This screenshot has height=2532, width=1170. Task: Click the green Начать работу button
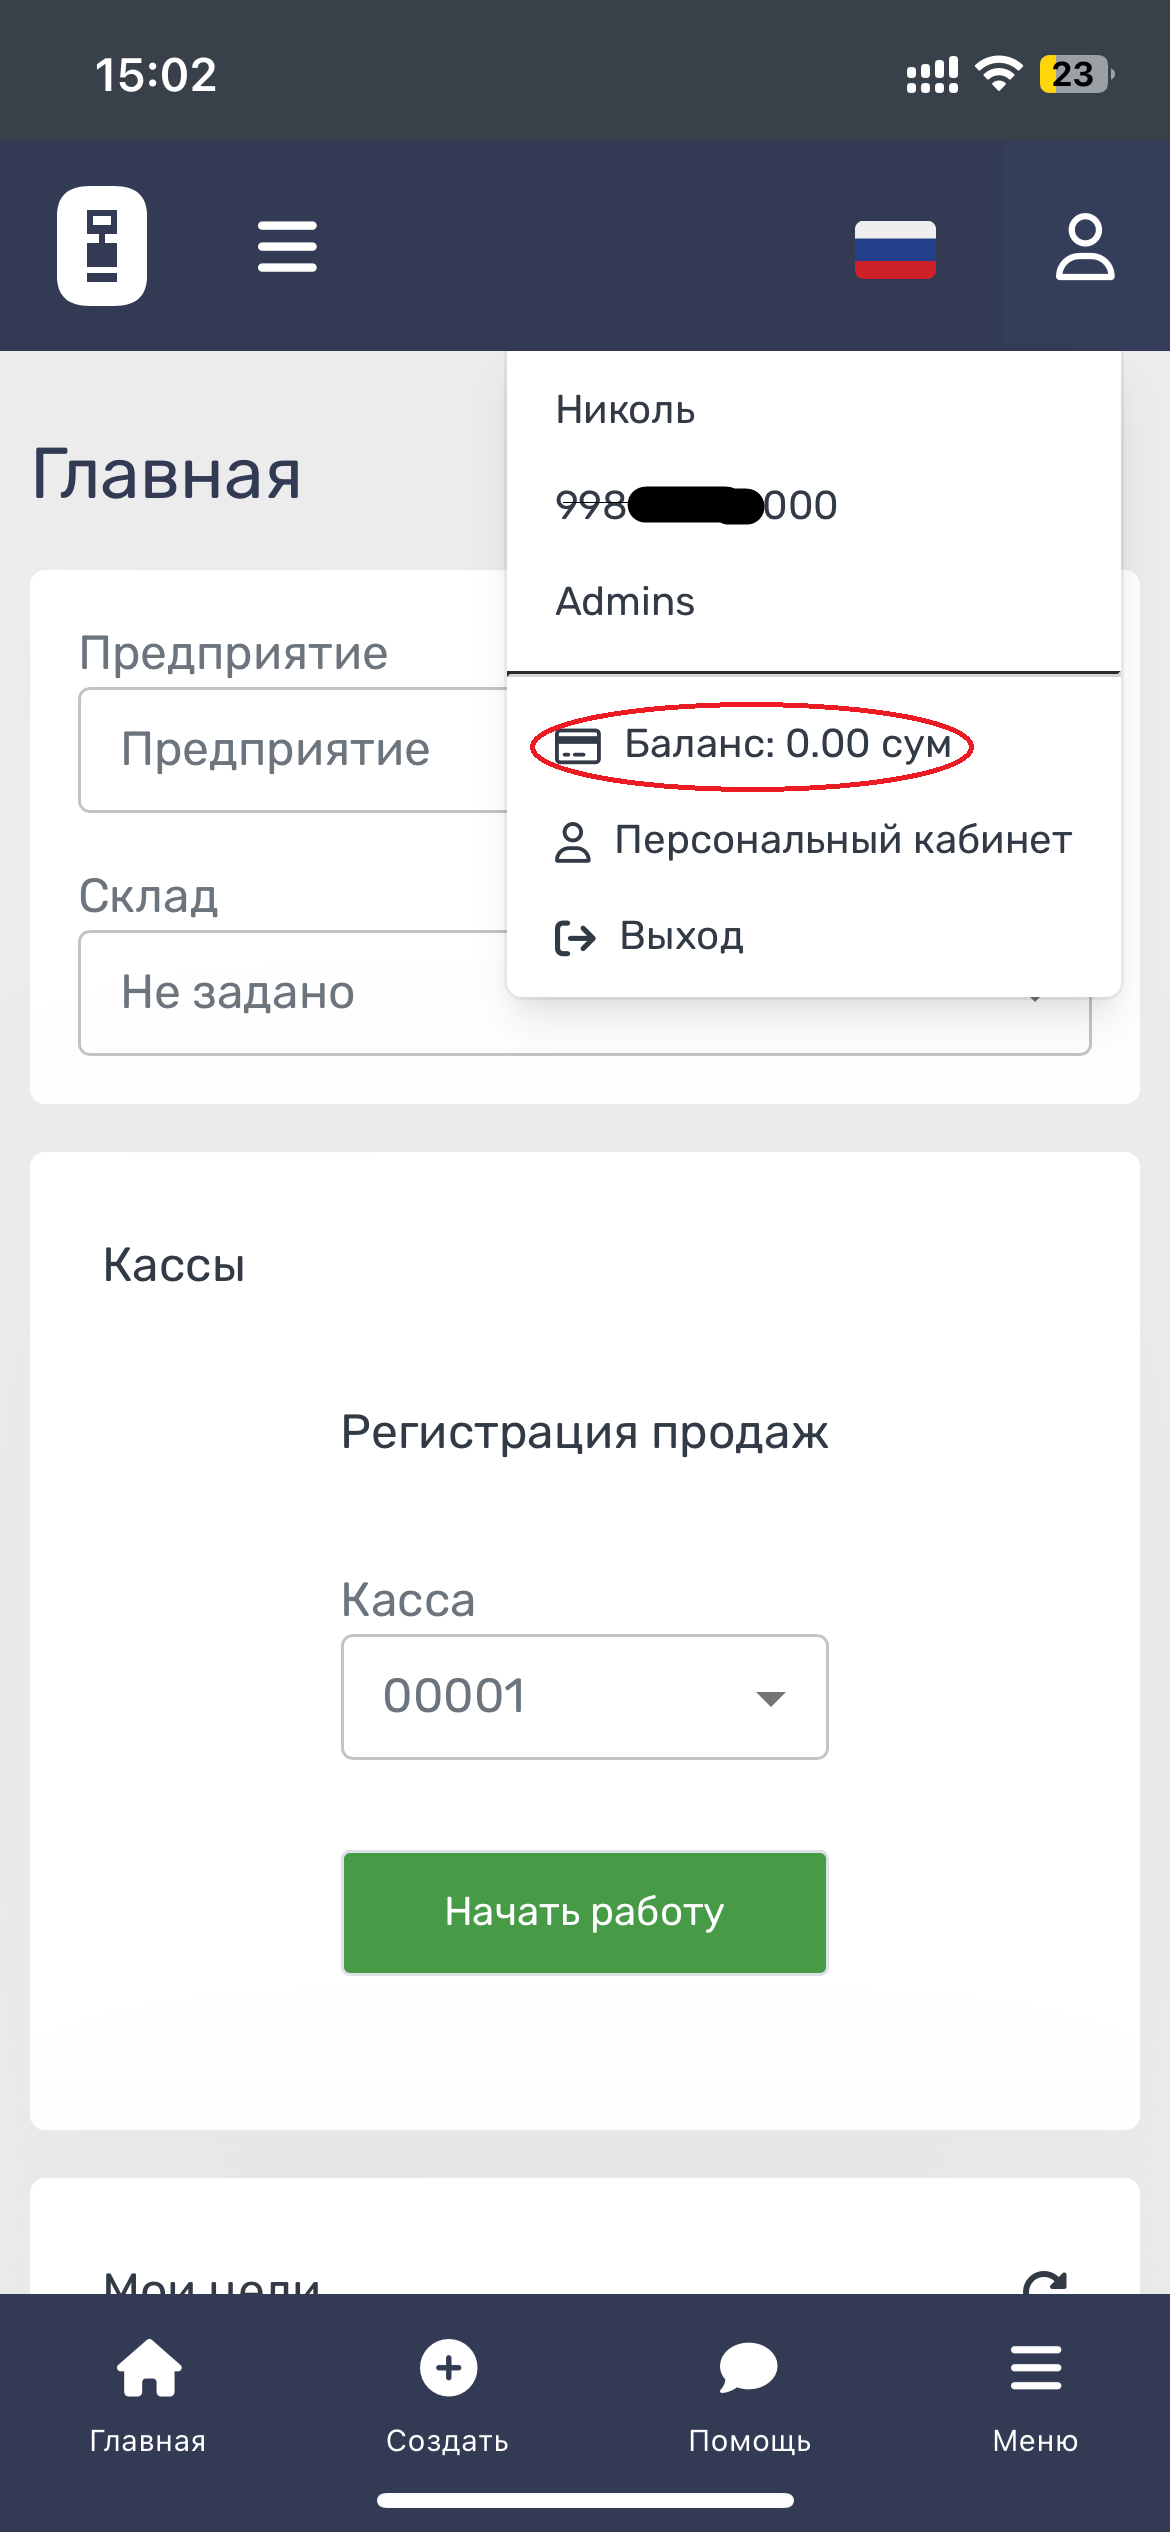(x=585, y=1913)
